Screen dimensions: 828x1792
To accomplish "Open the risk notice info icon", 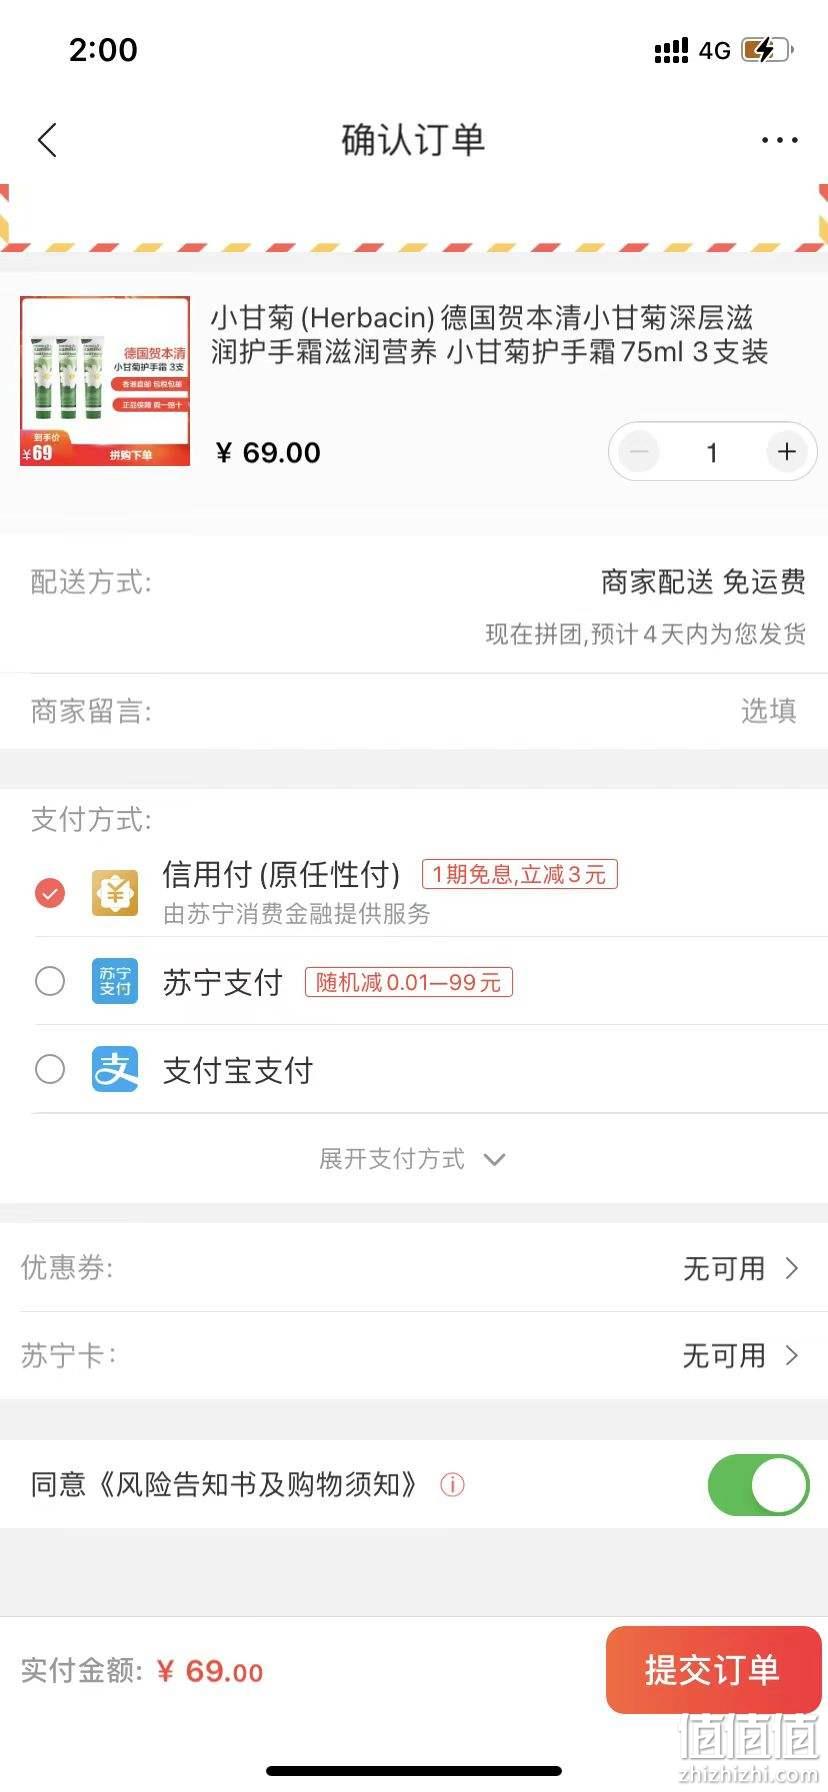I will [452, 1485].
